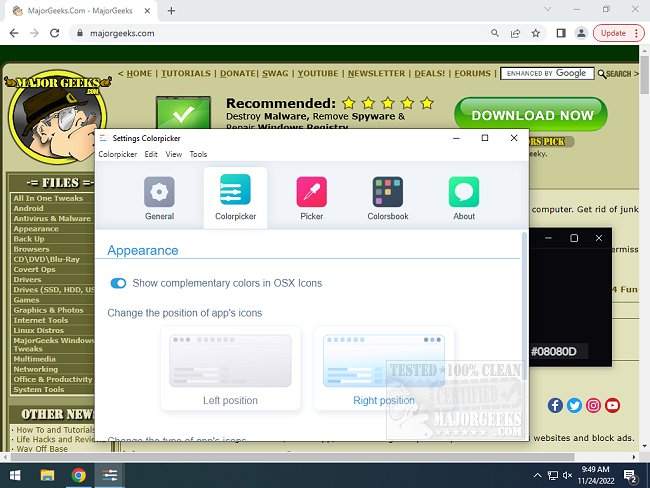Open the YOUTUBE link in site navigation
Viewport: 650px width, 488px height.
[x=318, y=73]
